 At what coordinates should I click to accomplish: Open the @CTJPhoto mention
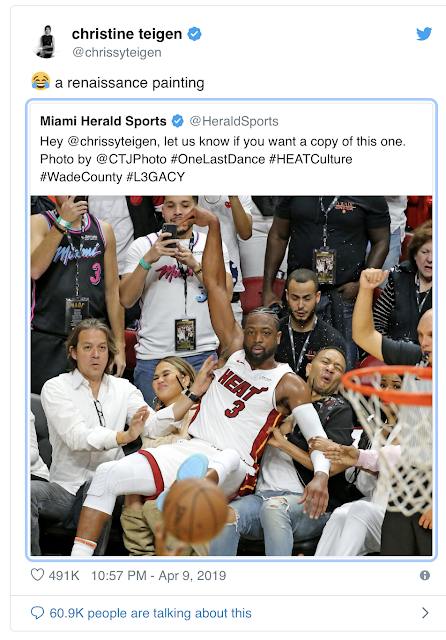click(131, 159)
